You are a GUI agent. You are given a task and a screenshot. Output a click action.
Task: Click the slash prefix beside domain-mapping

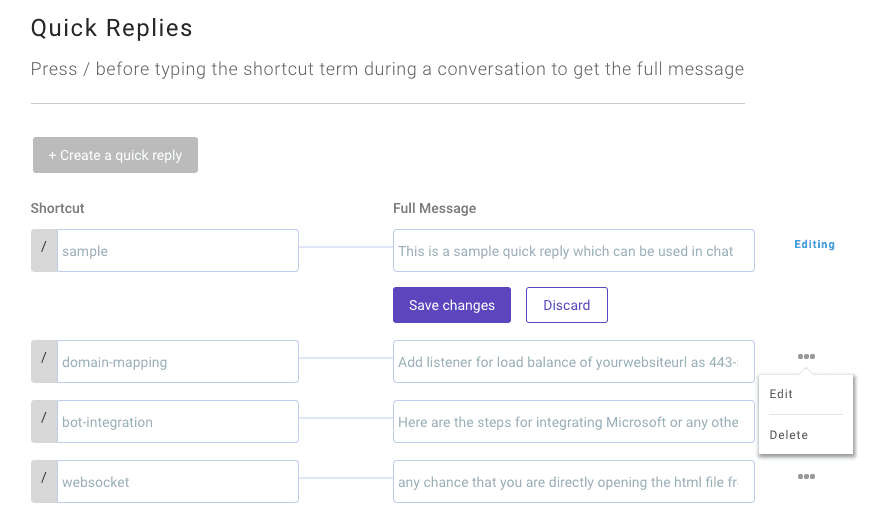tap(44, 361)
